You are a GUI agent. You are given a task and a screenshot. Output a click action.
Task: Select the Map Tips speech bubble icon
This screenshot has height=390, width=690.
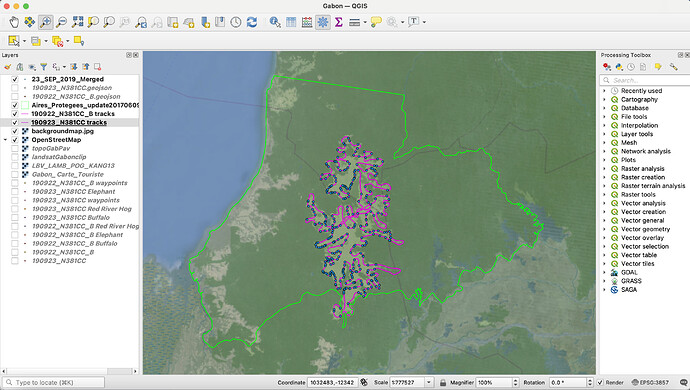376,22
